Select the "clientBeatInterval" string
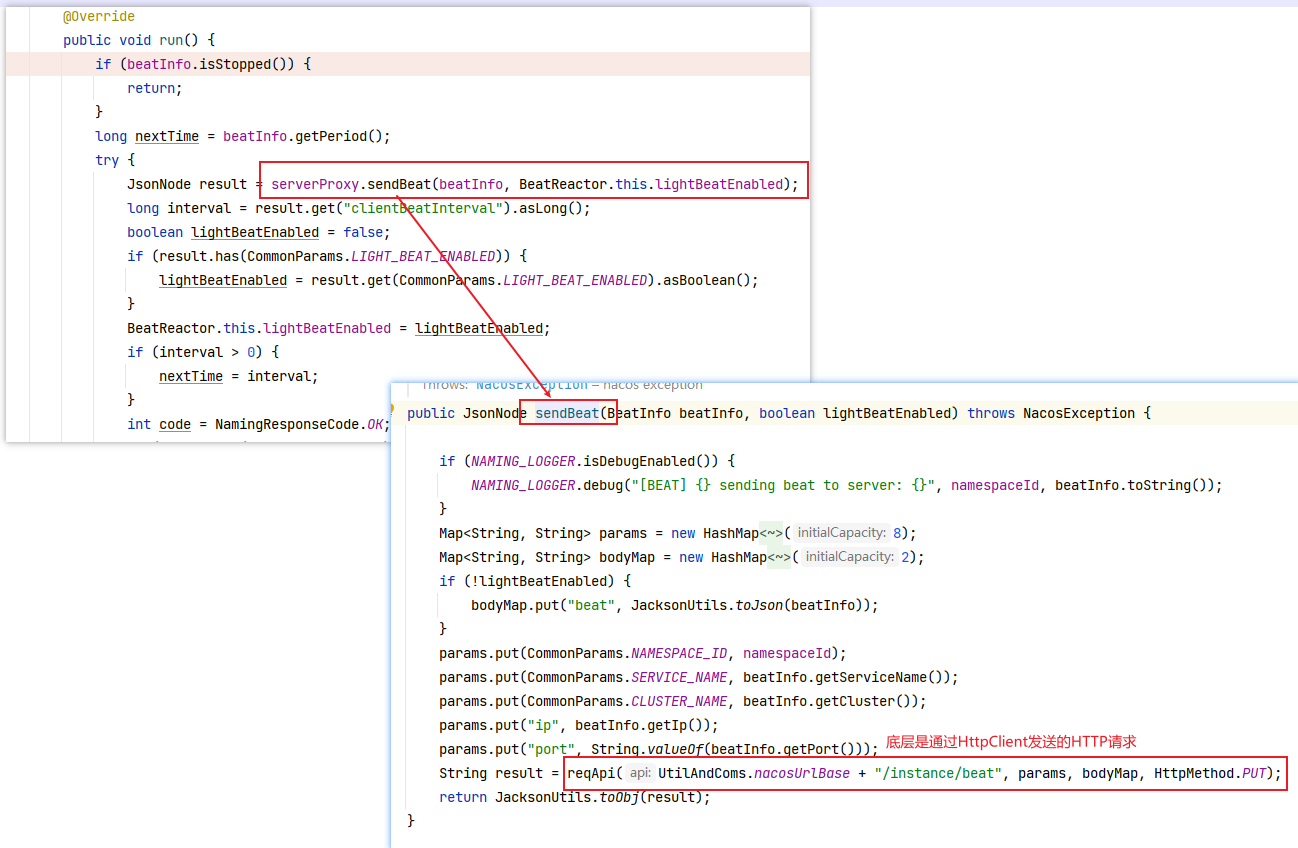The height and width of the screenshot is (848, 1298). click(423, 208)
